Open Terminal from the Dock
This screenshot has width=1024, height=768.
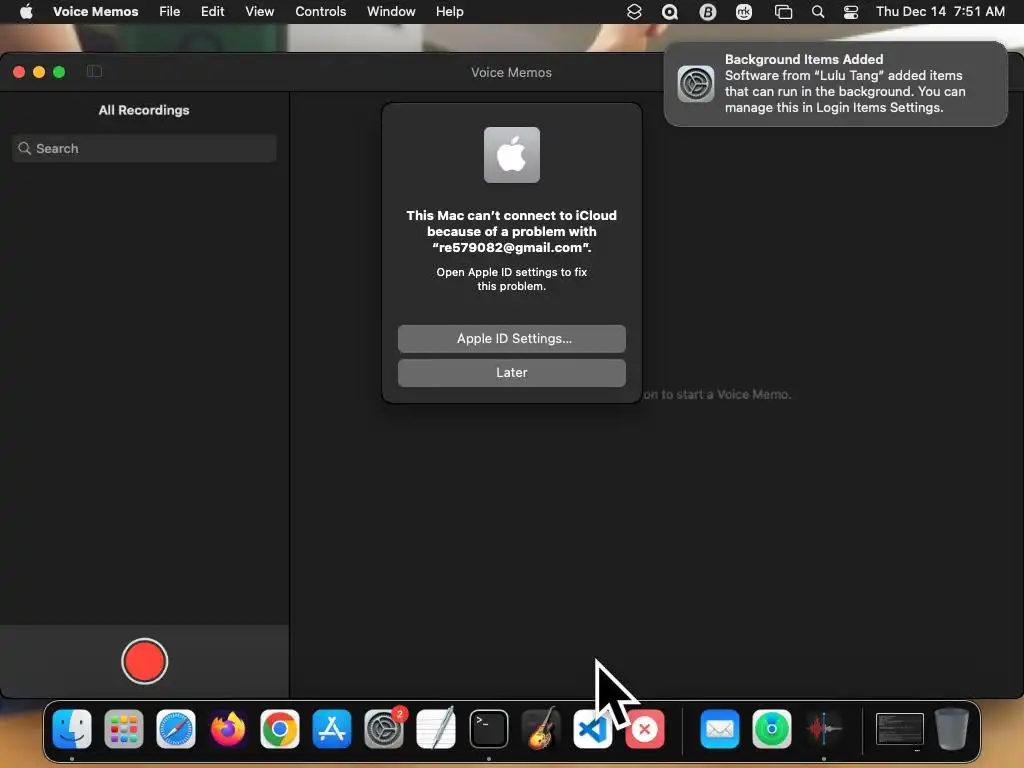click(x=488, y=728)
